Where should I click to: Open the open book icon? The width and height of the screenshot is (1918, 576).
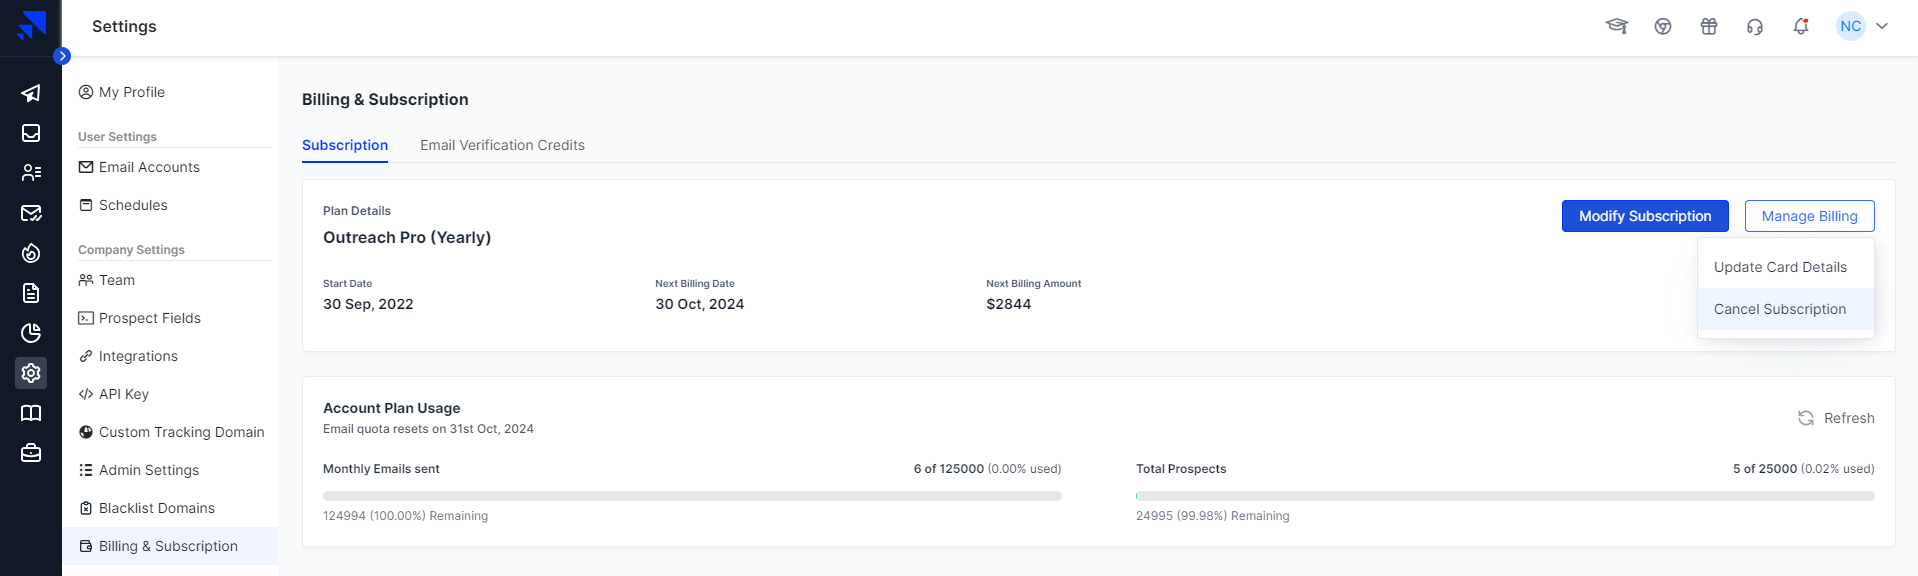pos(31,413)
